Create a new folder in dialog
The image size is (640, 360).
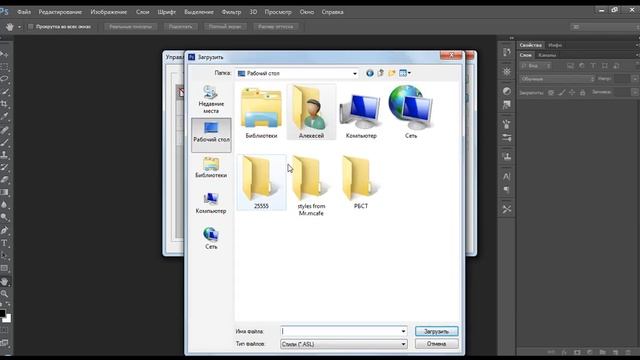coord(392,73)
